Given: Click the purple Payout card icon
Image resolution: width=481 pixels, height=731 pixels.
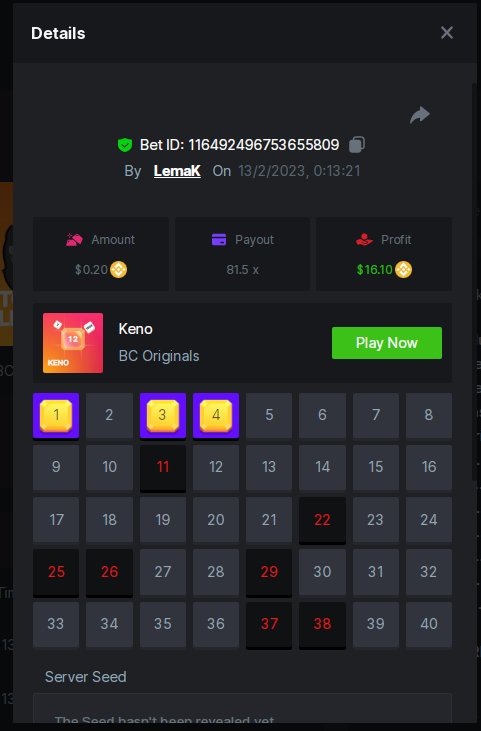Looking at the screenshot, I should [219, 240].
